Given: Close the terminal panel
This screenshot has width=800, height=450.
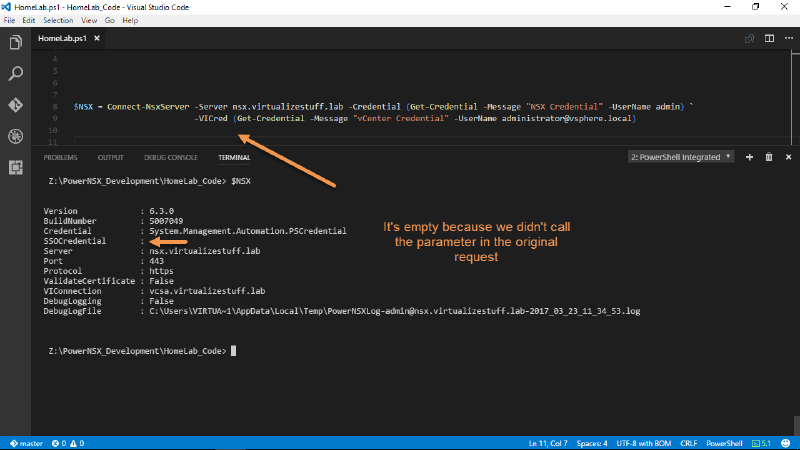Looking at the screenshot, I should 787,157.
